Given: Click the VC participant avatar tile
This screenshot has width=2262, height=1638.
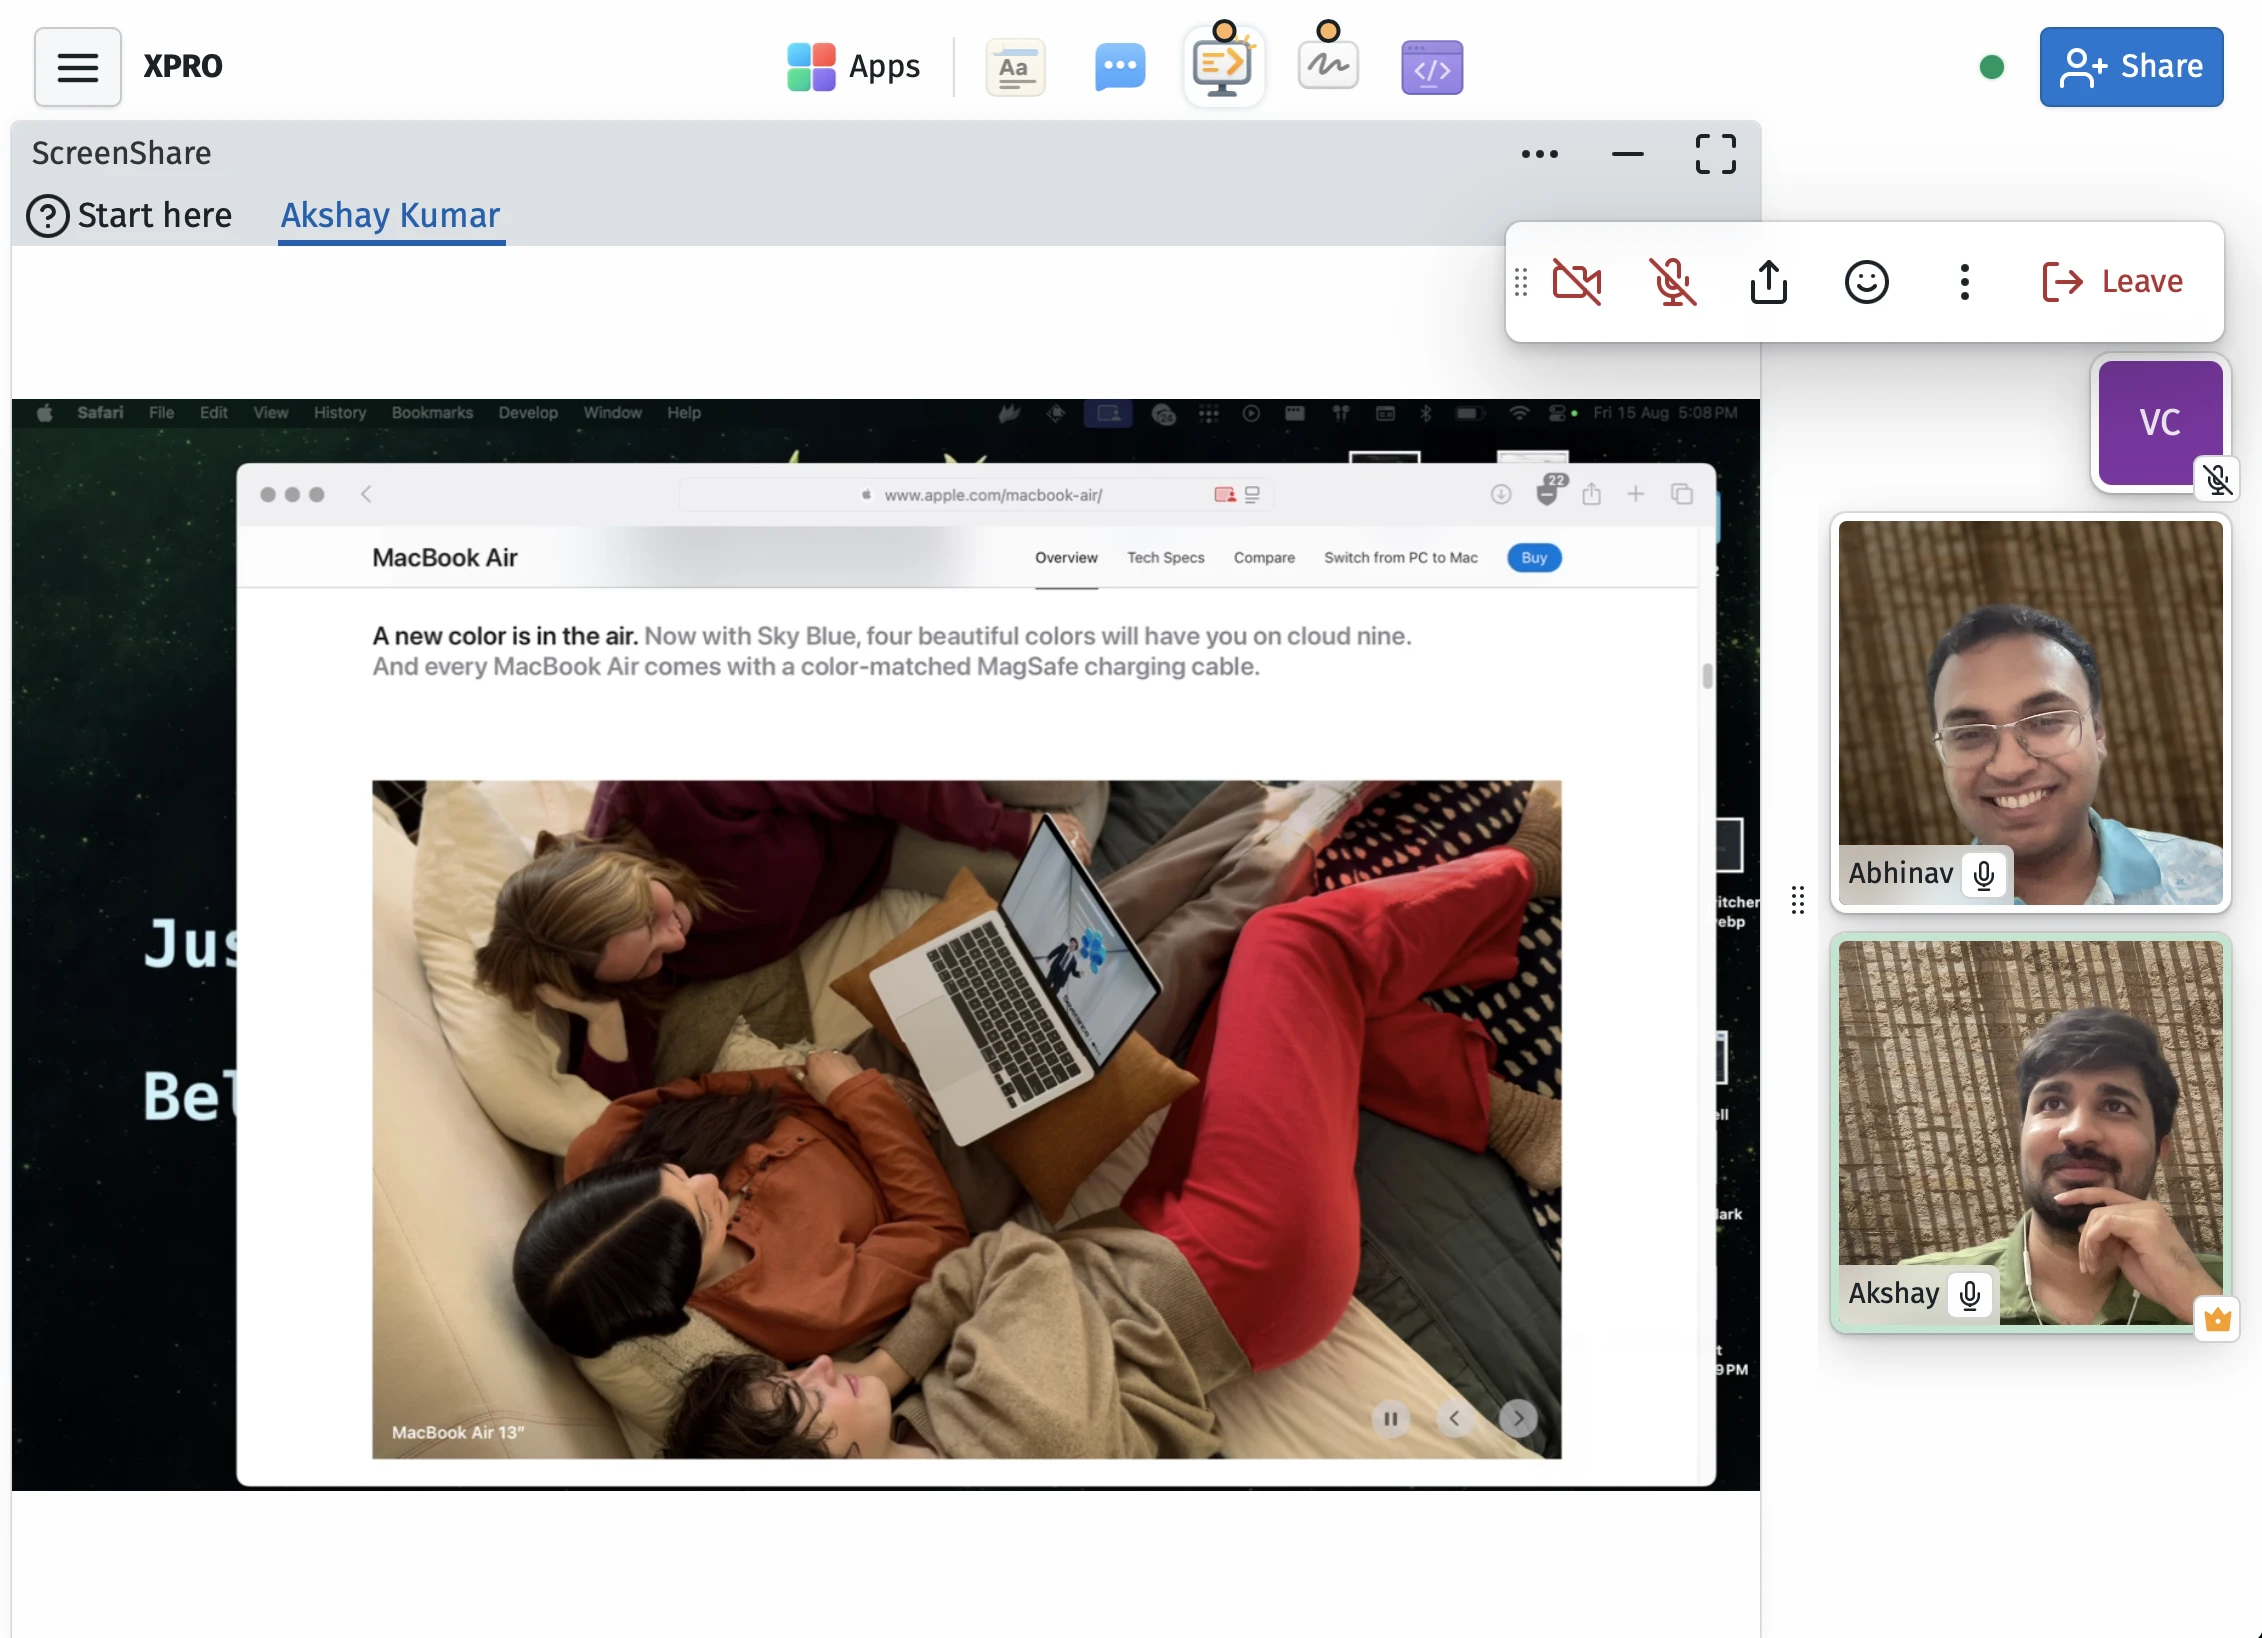Looking at the screenshot, I should click(x=2158, y=422).
